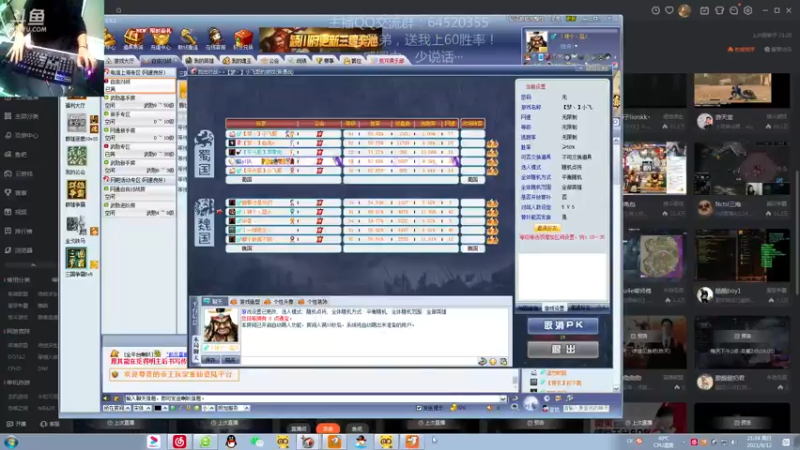
Task: Open 云游戏 in Douyu sidebar
Action: click(x=19, y=173)
